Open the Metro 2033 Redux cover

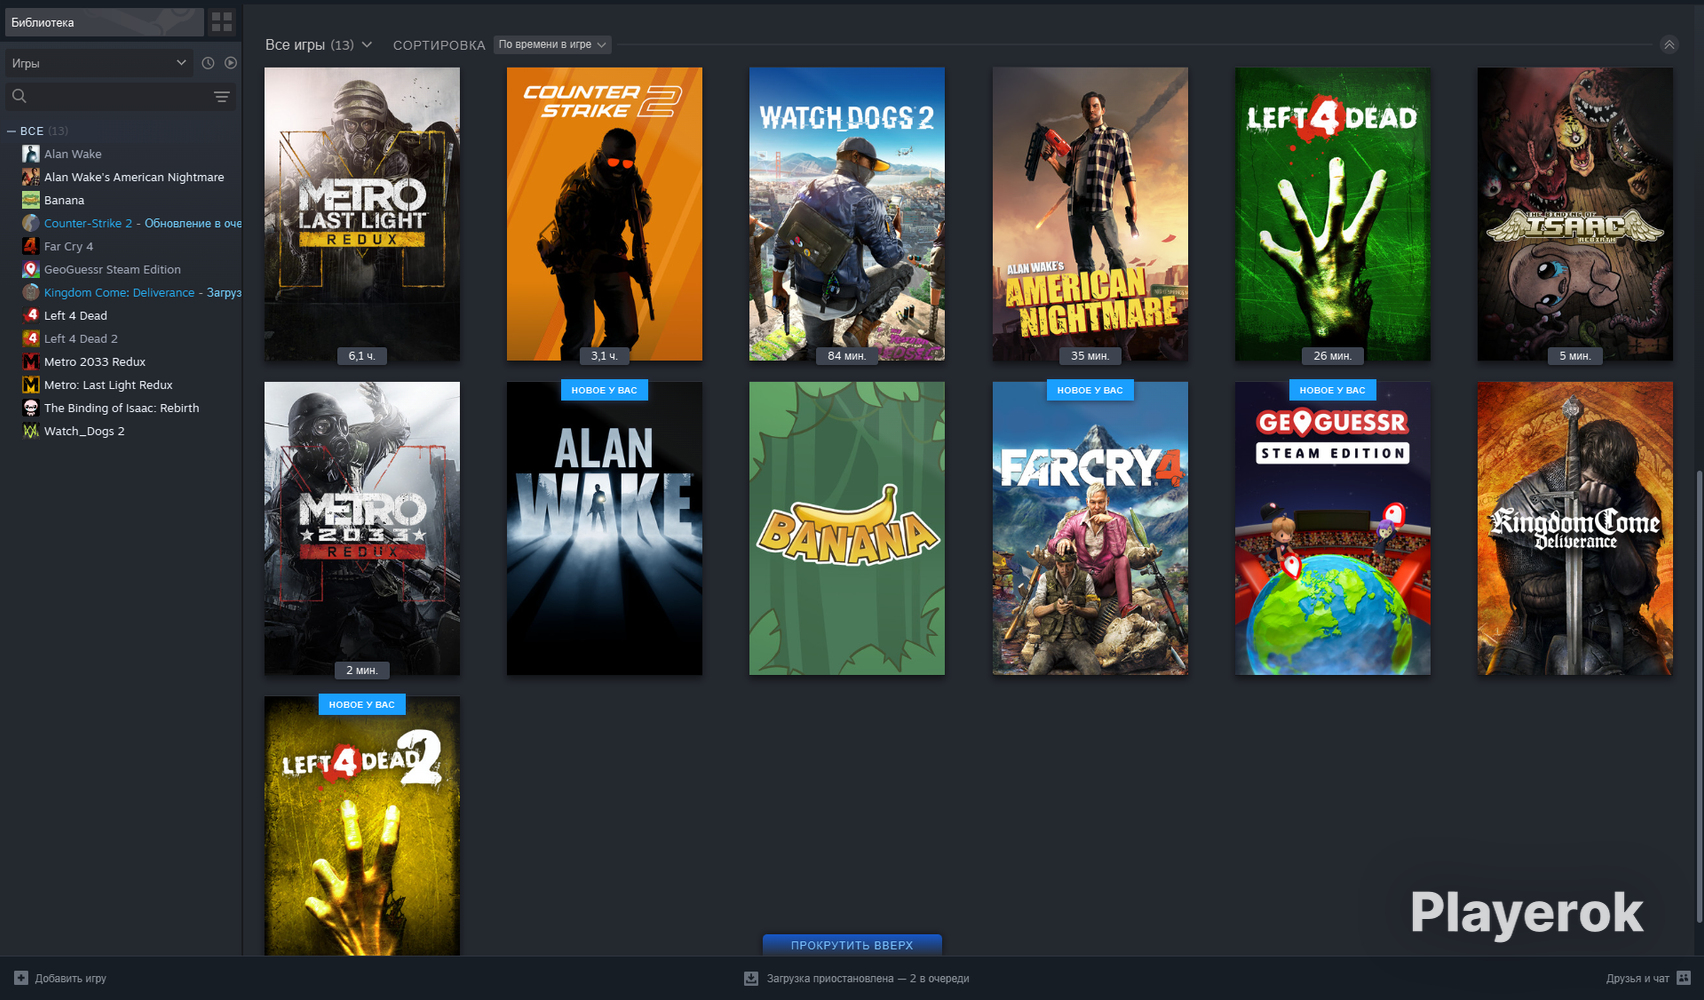pos(362,528)
